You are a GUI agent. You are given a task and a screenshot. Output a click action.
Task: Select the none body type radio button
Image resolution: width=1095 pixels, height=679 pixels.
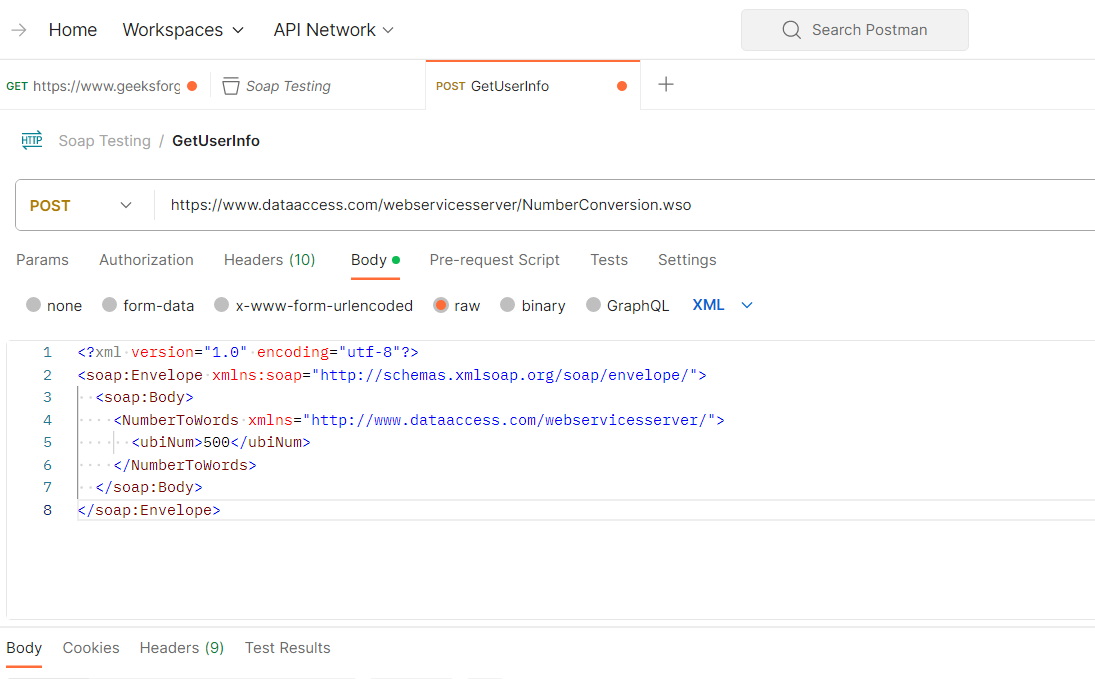pos(34,306)
